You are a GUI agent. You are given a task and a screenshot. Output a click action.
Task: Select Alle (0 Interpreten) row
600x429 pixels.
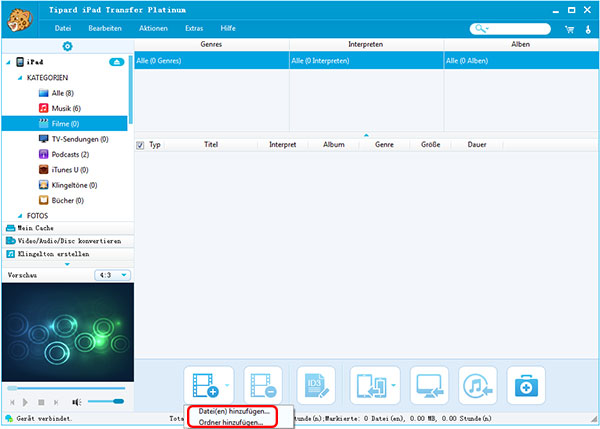366,60
